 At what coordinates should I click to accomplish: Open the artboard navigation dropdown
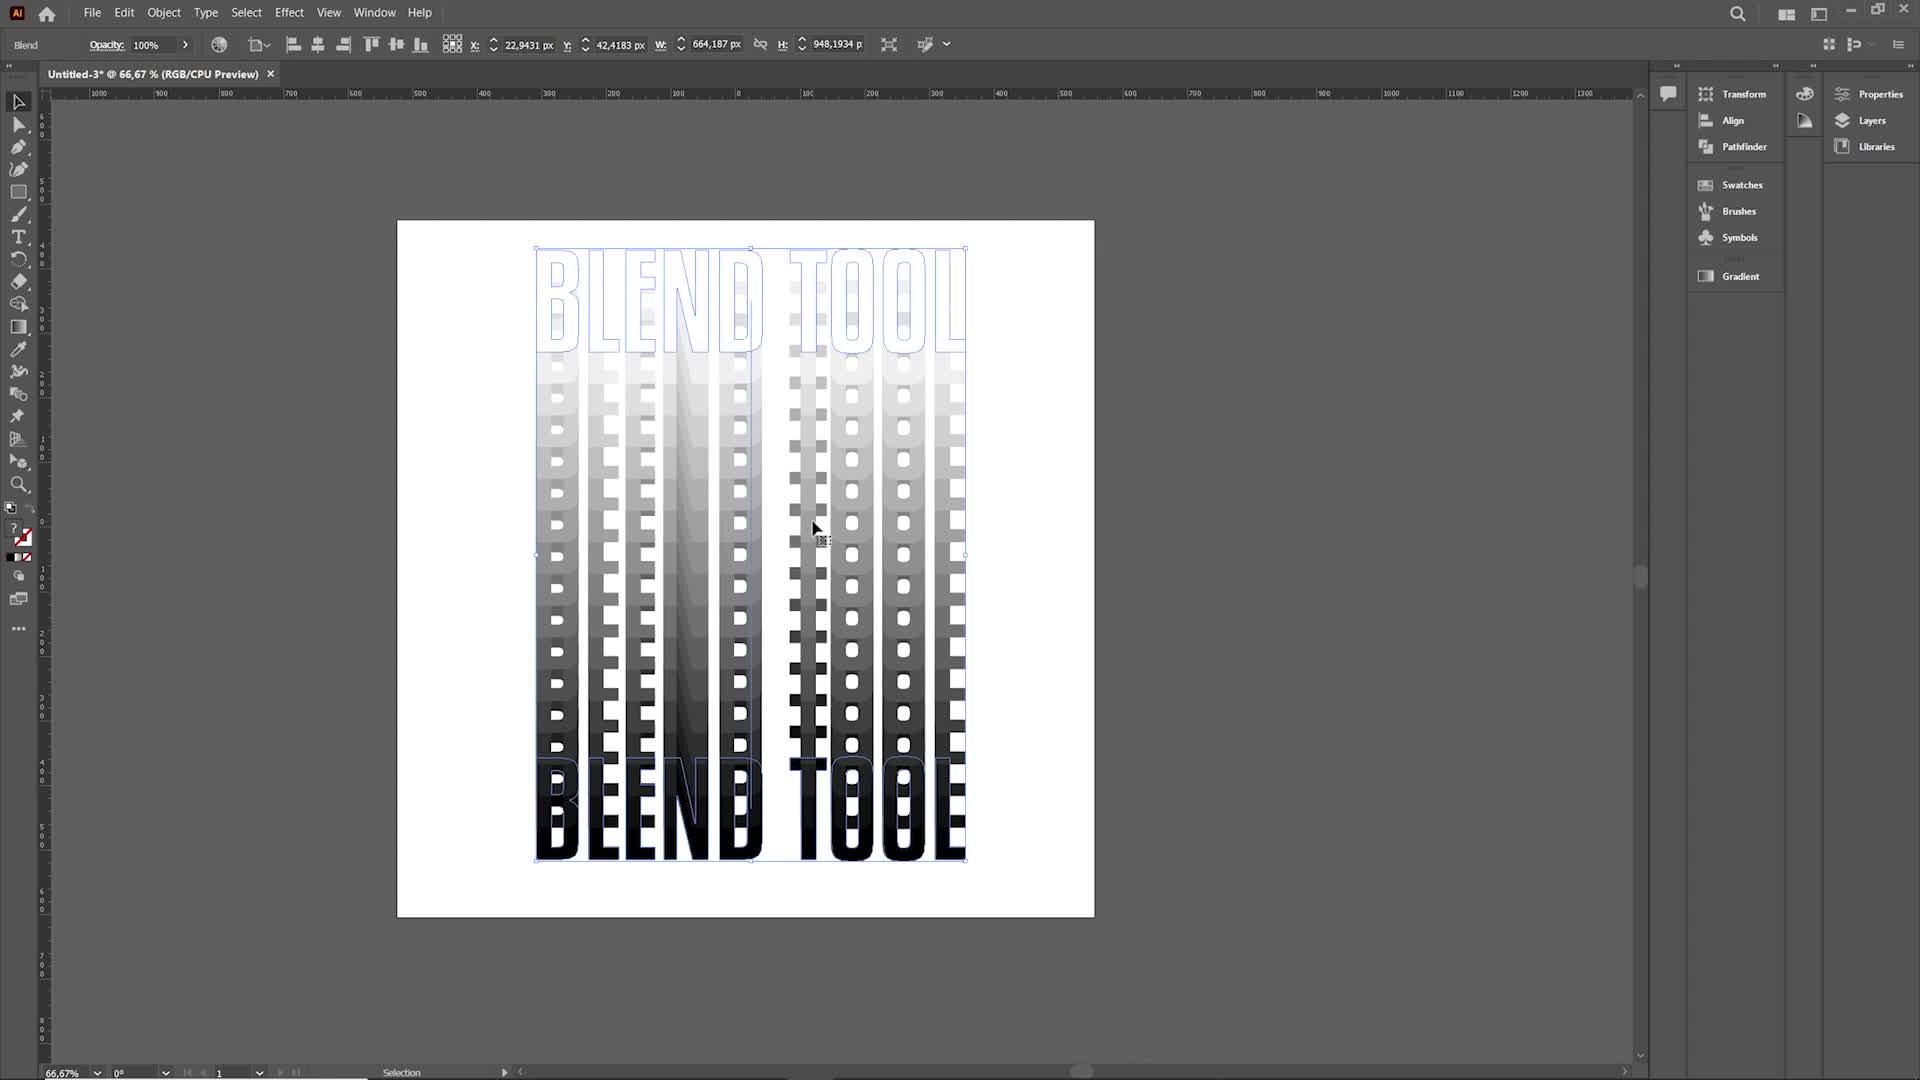click(x=259, y=1073)
